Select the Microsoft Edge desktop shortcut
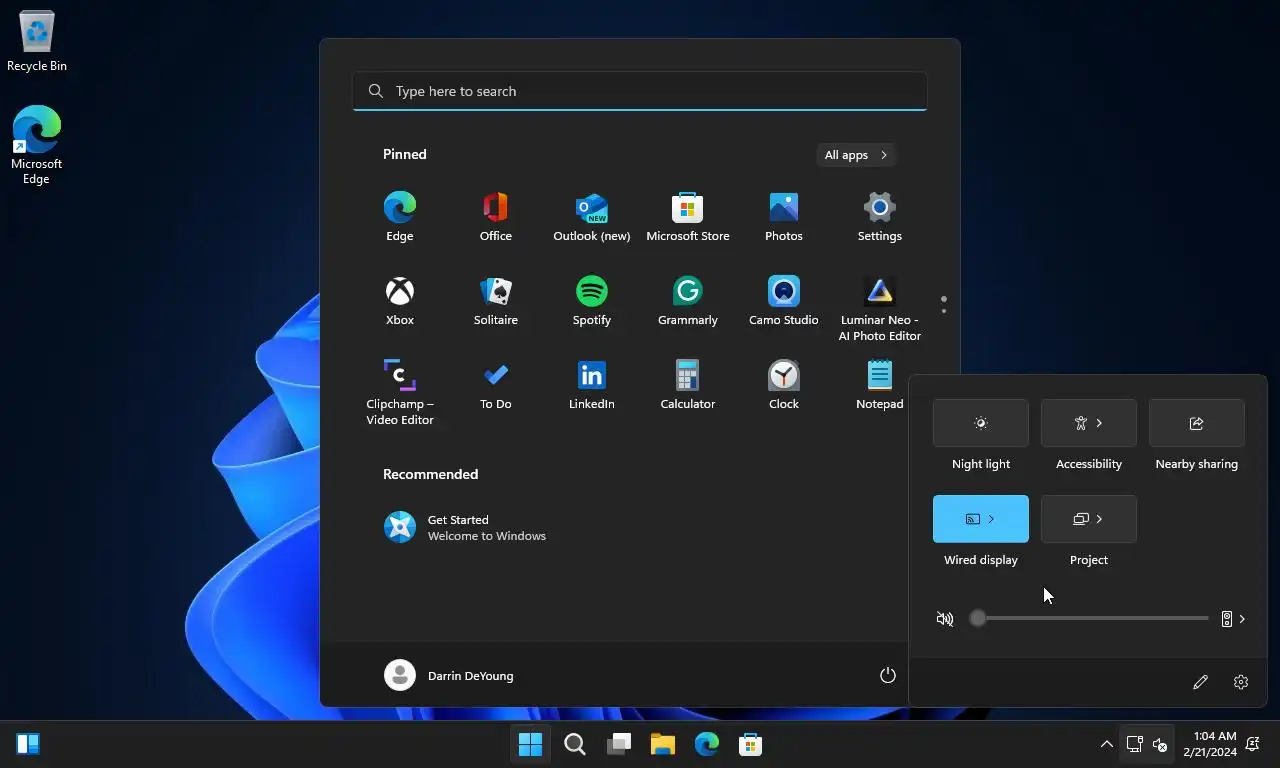1280x768 pixels. pyautogui.click(x=36, y=145)
